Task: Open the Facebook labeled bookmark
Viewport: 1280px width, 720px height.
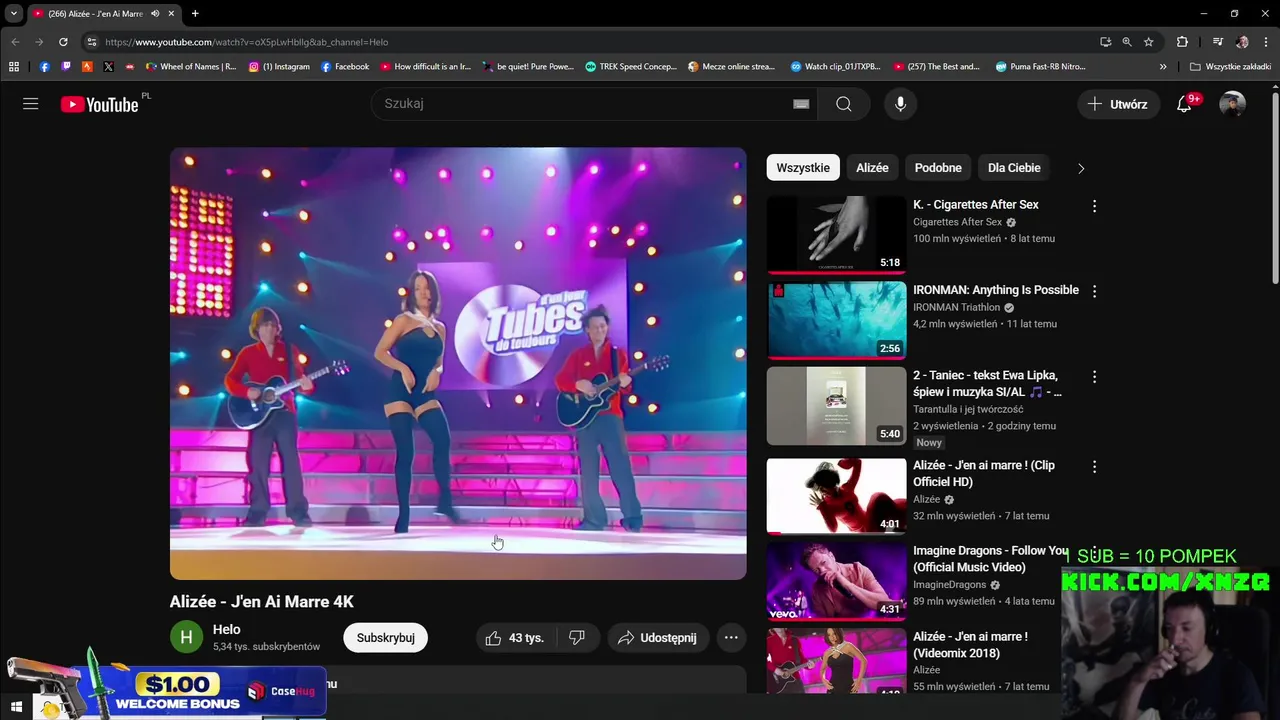Action: click(x=345, y=67)
